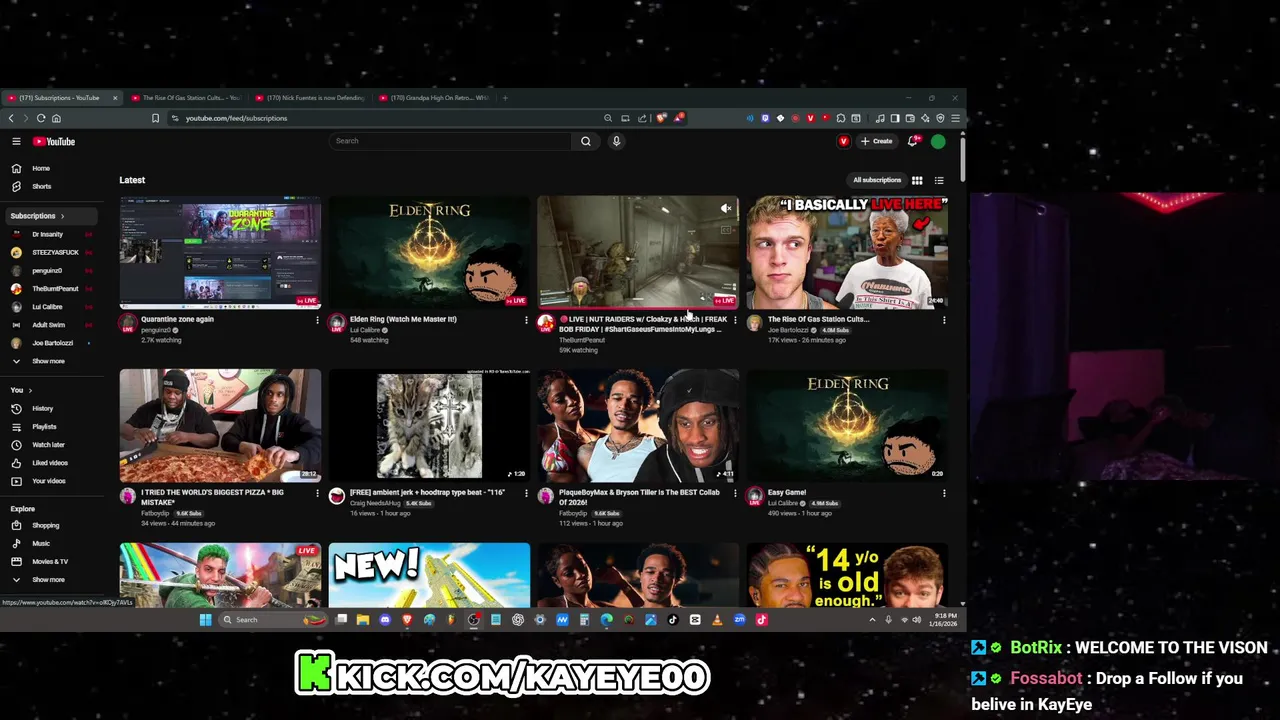The height and width of the screenshot is (720, 1280).
Task: Open File Explorer from taskbar
Action: pyautogui.click(x=363, y=620)
